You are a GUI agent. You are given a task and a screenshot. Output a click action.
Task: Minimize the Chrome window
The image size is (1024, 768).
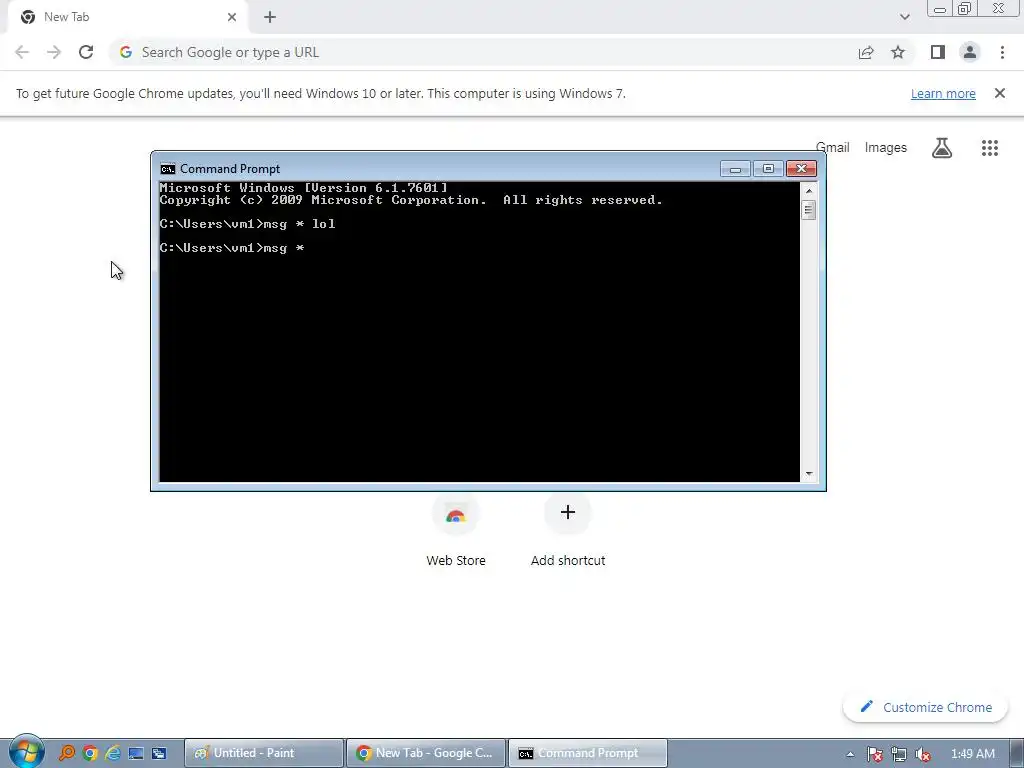pos(940,9)
